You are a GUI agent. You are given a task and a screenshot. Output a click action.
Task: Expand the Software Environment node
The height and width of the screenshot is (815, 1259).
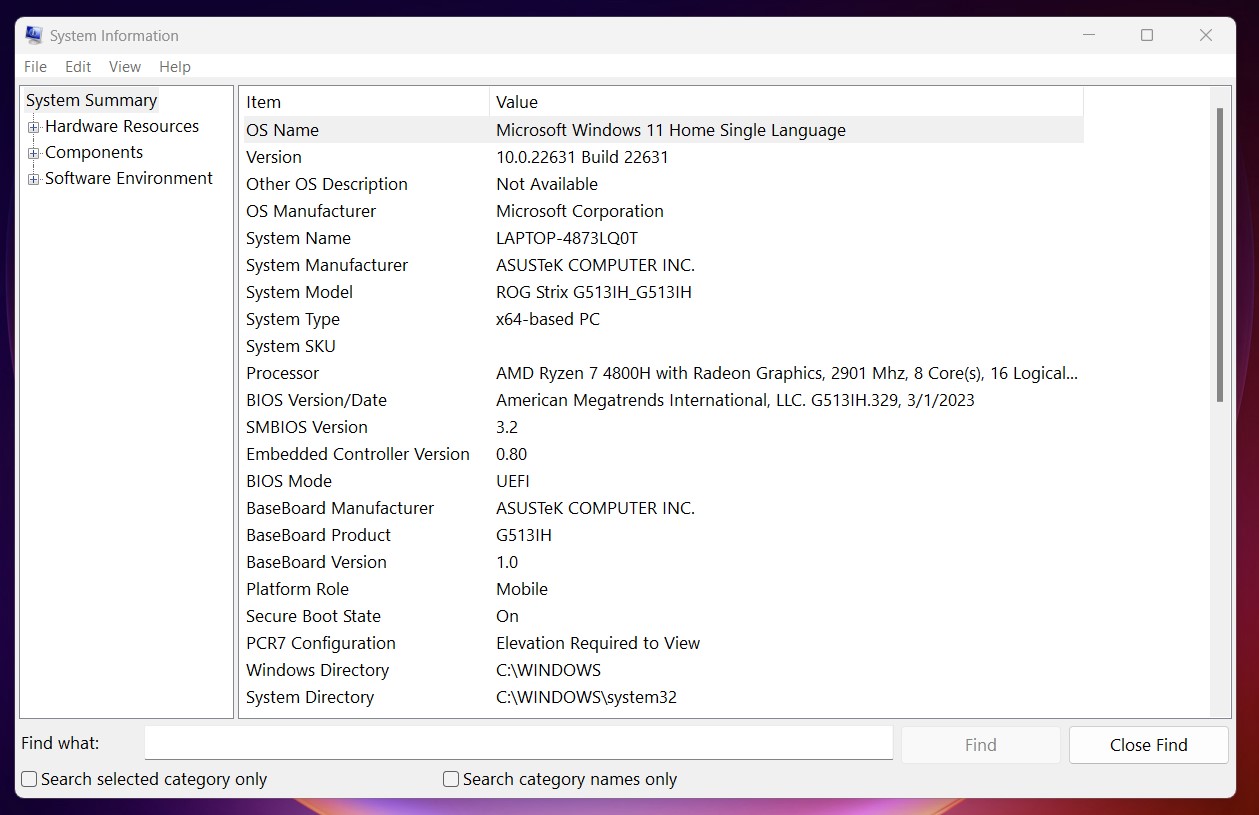coord(34,179)
